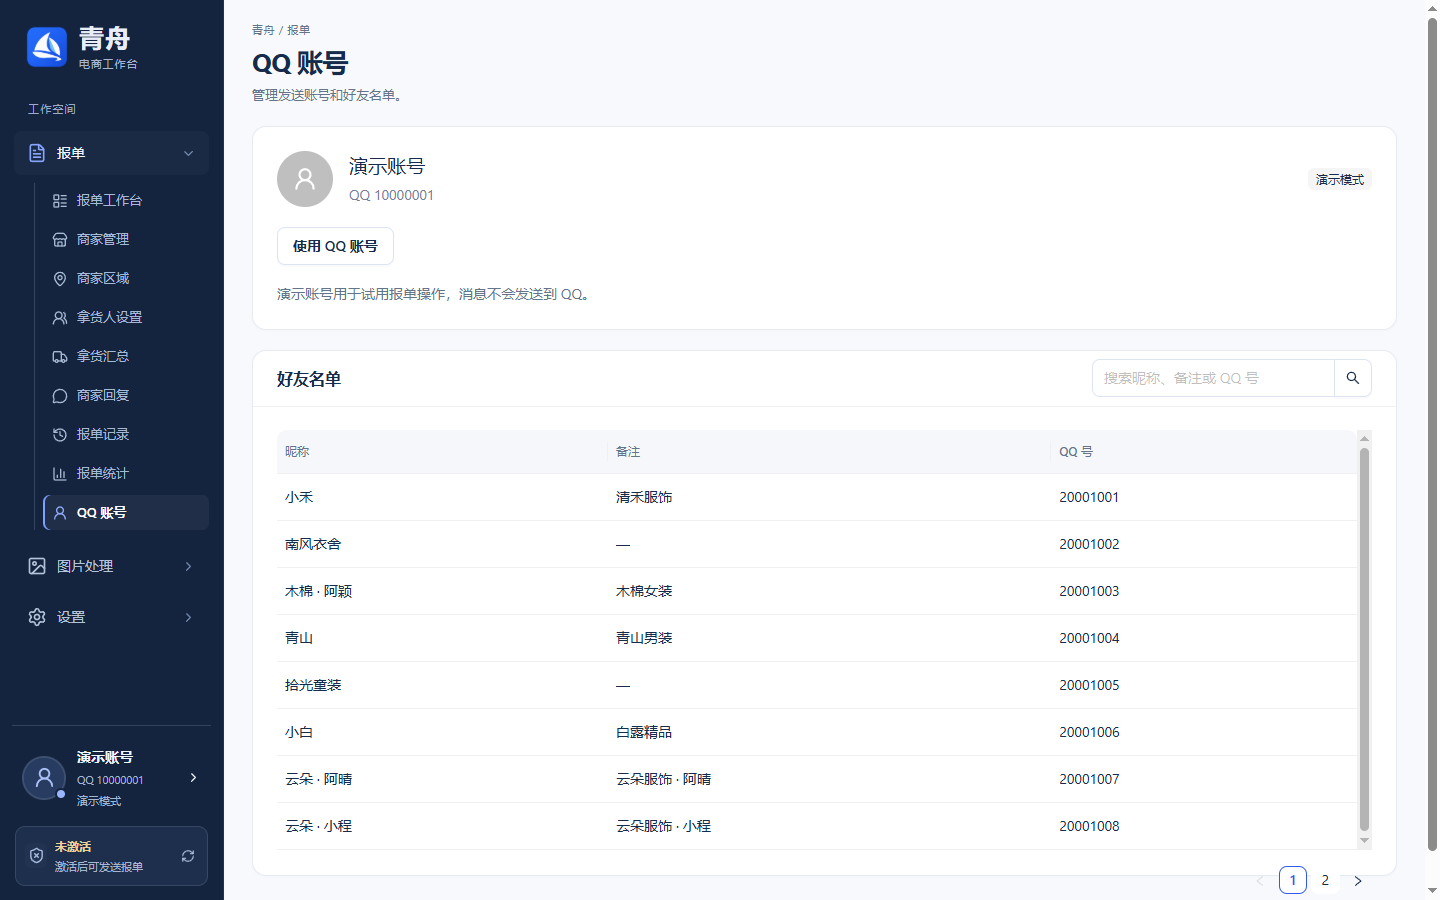Click the 报单工作台 grid icon
The width and height of the screenshot is (1440, 900).
(x=60, y=201)
